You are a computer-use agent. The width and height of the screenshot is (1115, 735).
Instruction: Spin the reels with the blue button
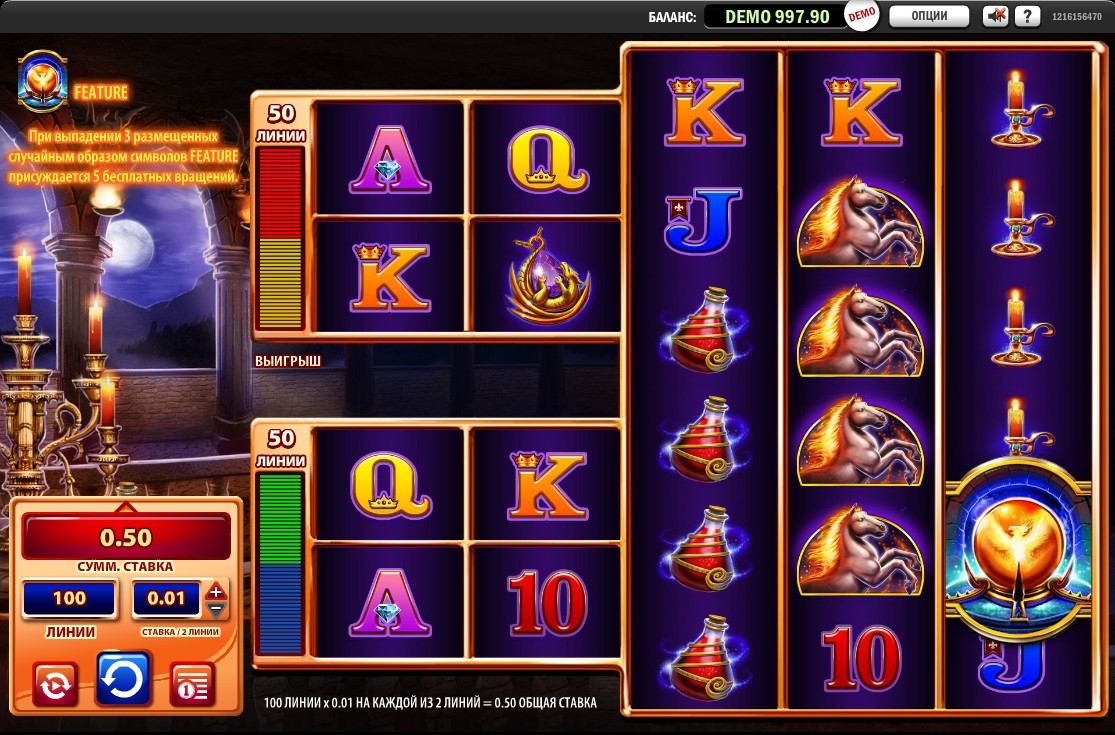click(123, 678)
